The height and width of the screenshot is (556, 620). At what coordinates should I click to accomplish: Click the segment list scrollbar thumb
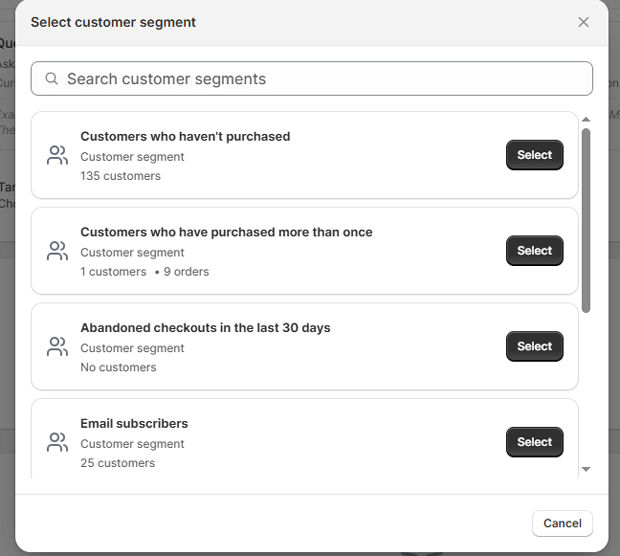point(586,221)
